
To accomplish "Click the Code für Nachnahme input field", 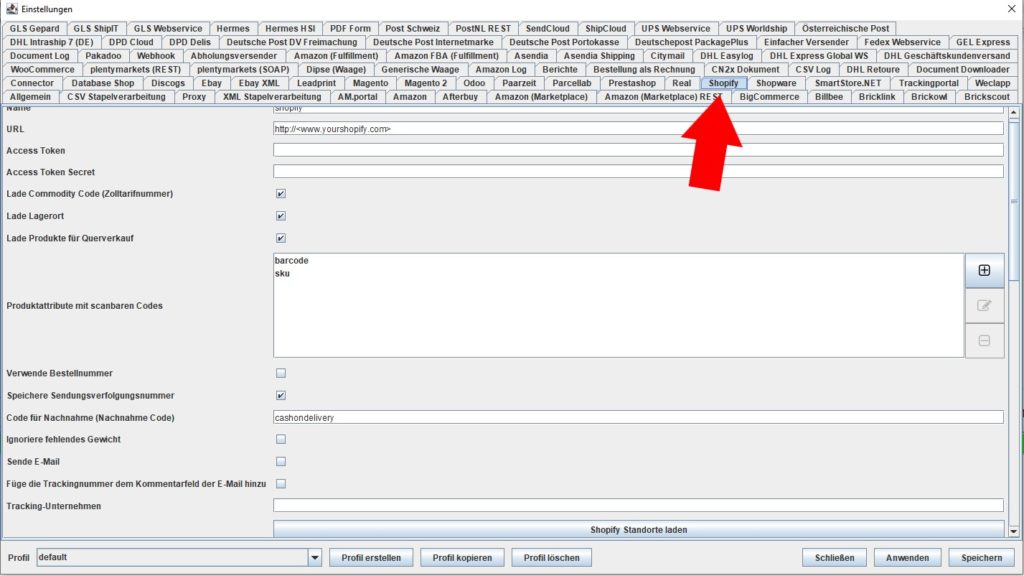I will pos(638,417).
